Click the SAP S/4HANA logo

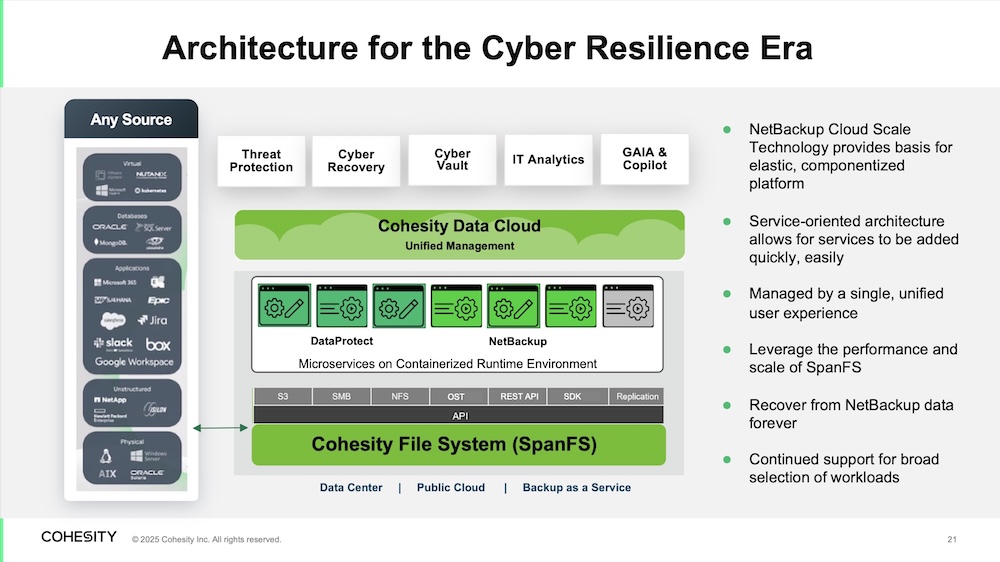[x=112, y=300]
